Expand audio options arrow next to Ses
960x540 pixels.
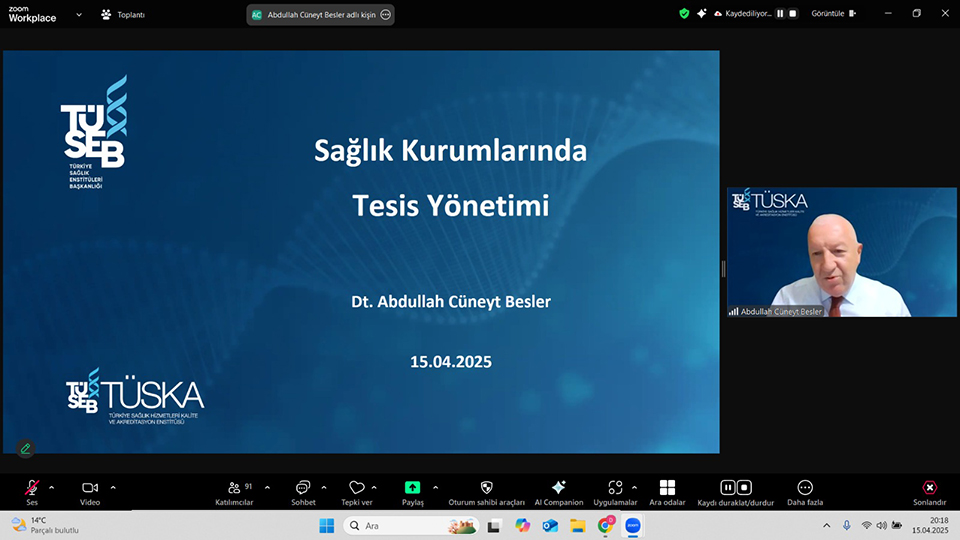52,488
